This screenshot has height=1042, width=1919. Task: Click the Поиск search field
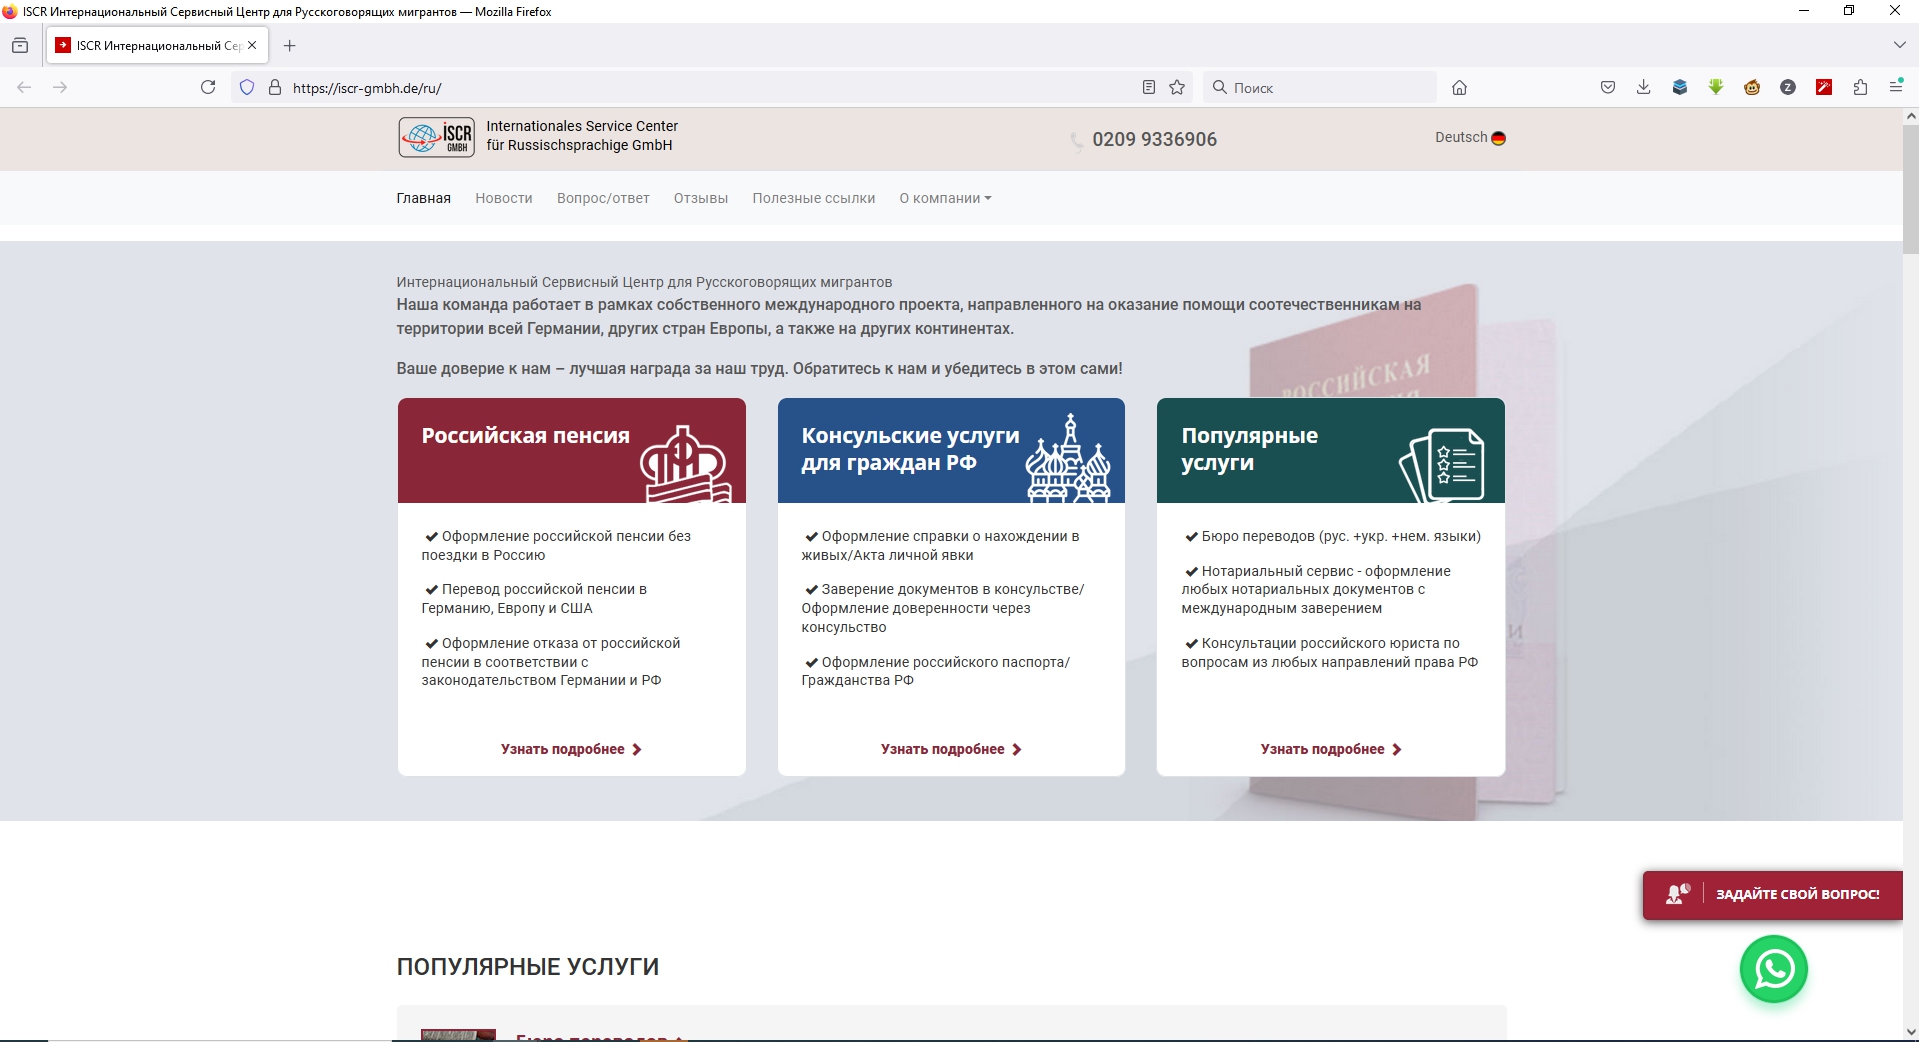point(1320,87)
